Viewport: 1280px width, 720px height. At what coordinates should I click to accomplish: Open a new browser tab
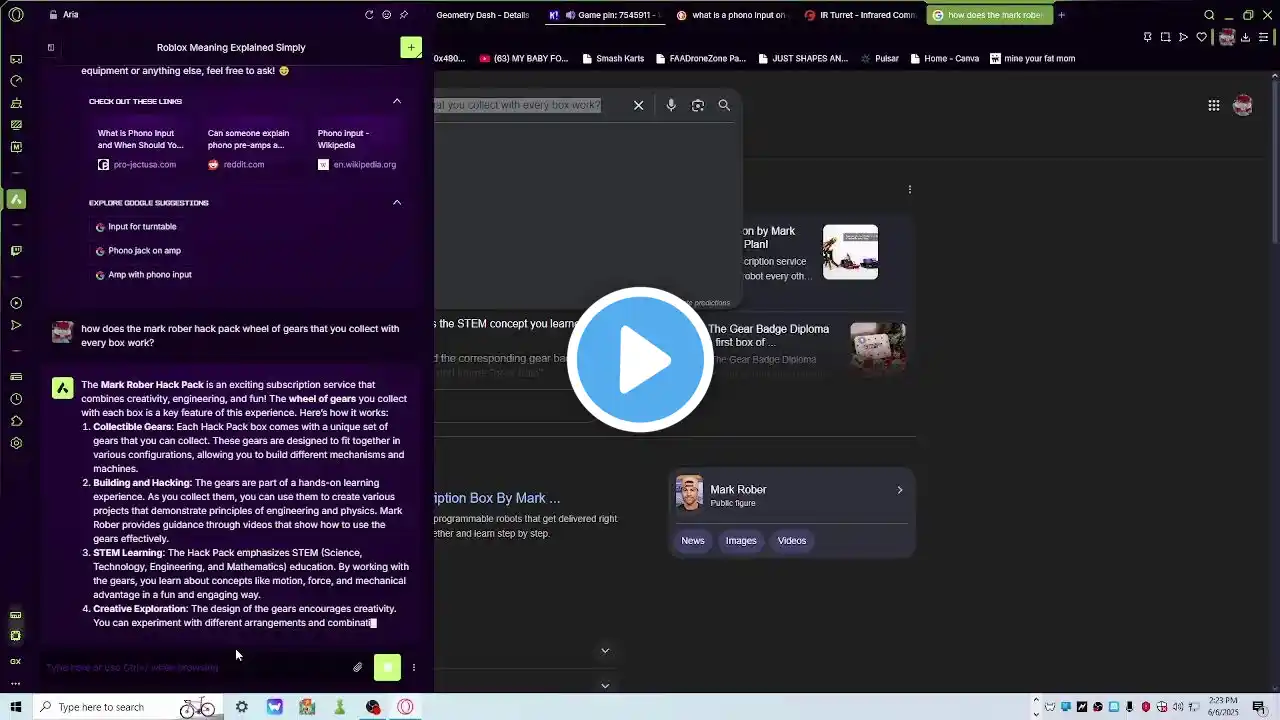click(1061, 15)
